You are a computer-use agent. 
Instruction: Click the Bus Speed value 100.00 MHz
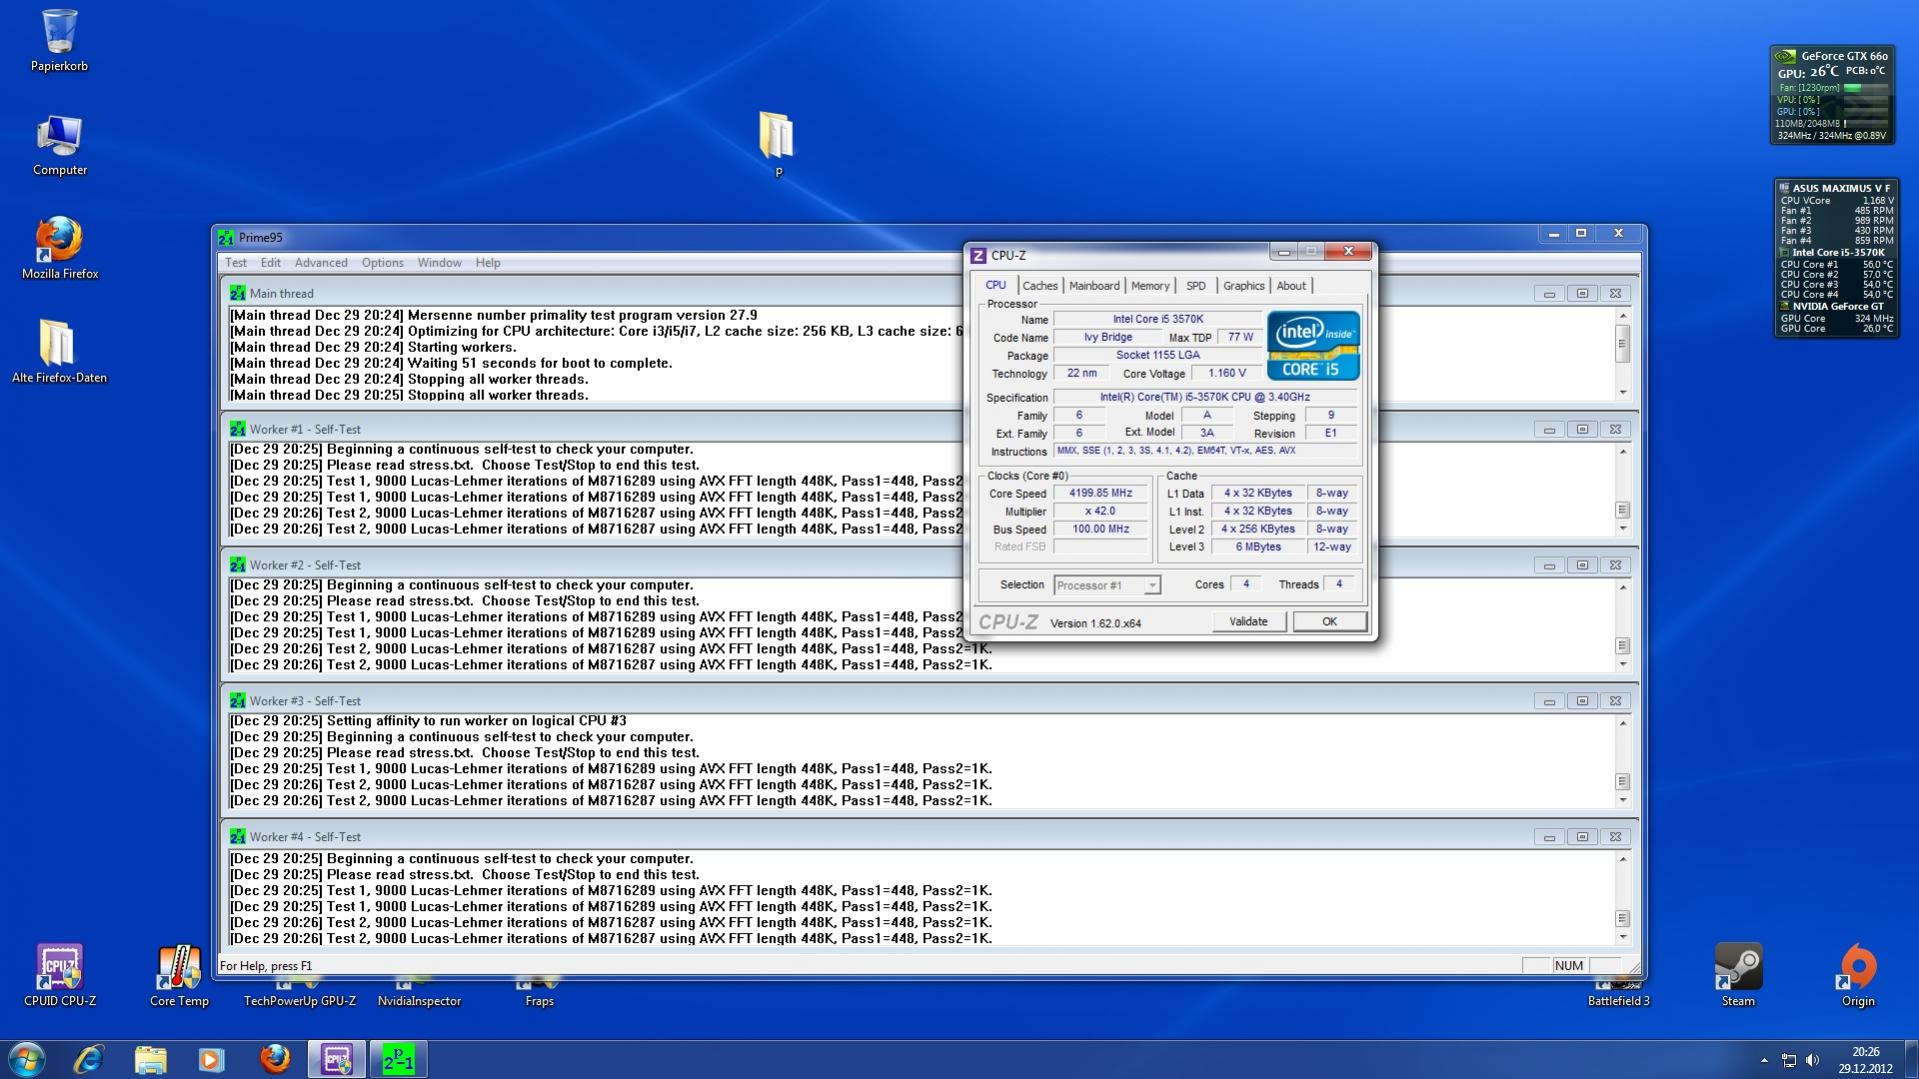[1100, 529]
